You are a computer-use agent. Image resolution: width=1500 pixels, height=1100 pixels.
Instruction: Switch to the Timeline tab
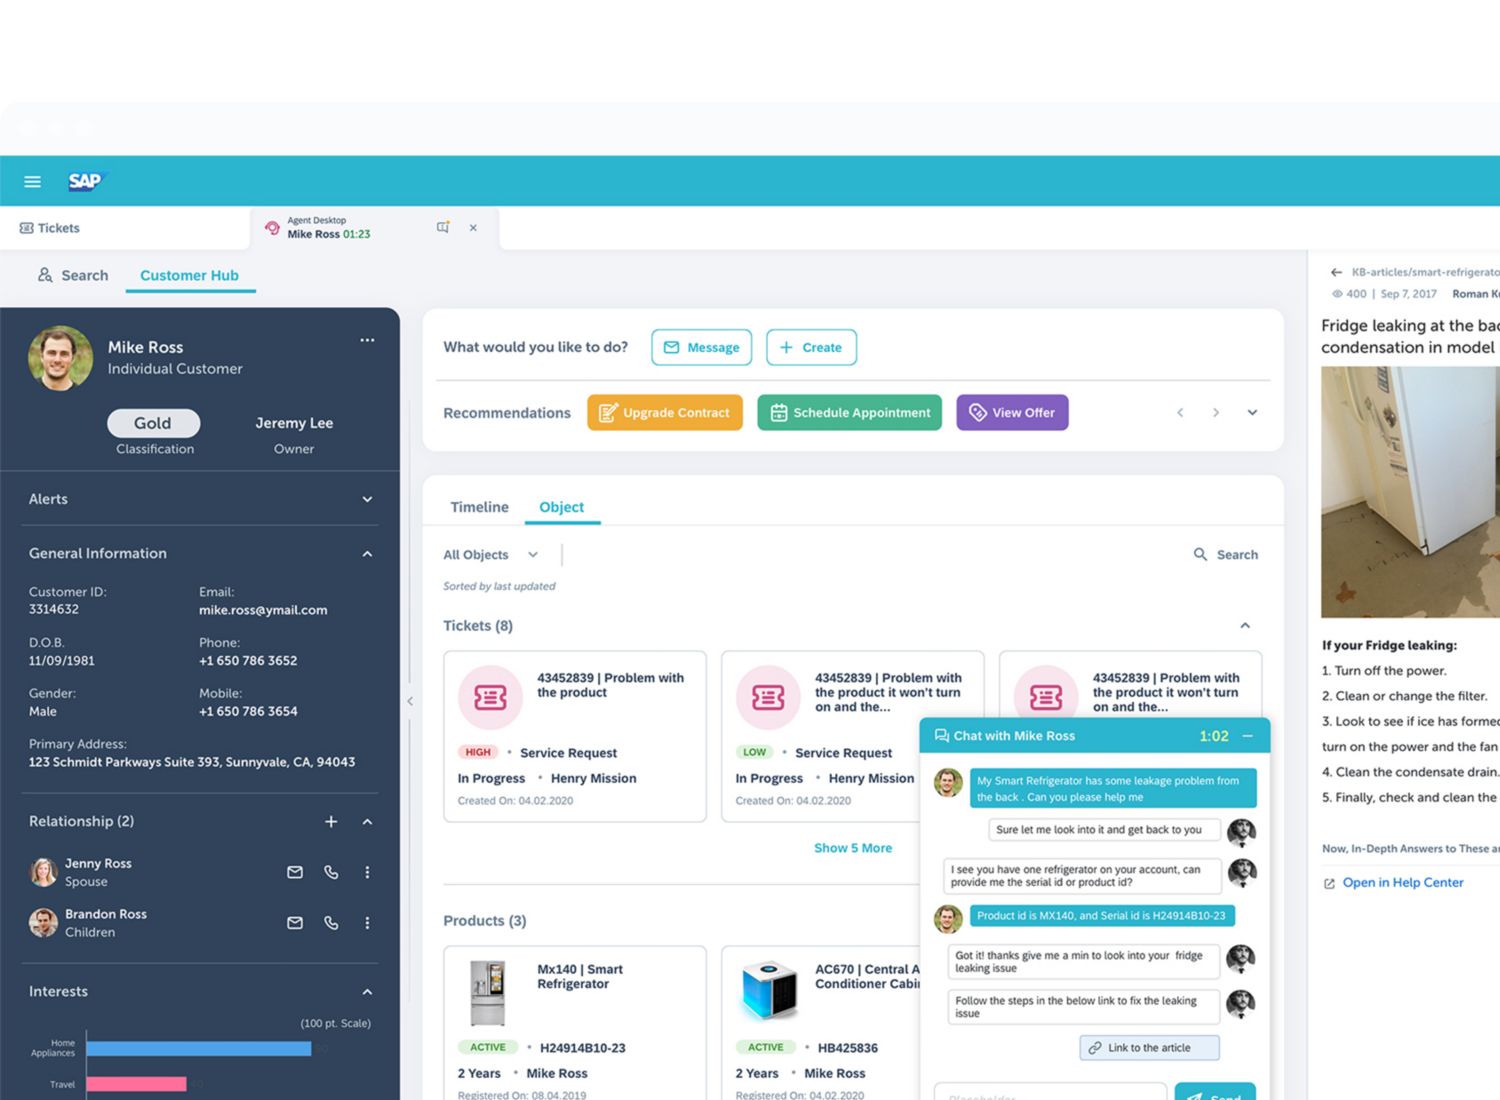(x=479, y=507)
